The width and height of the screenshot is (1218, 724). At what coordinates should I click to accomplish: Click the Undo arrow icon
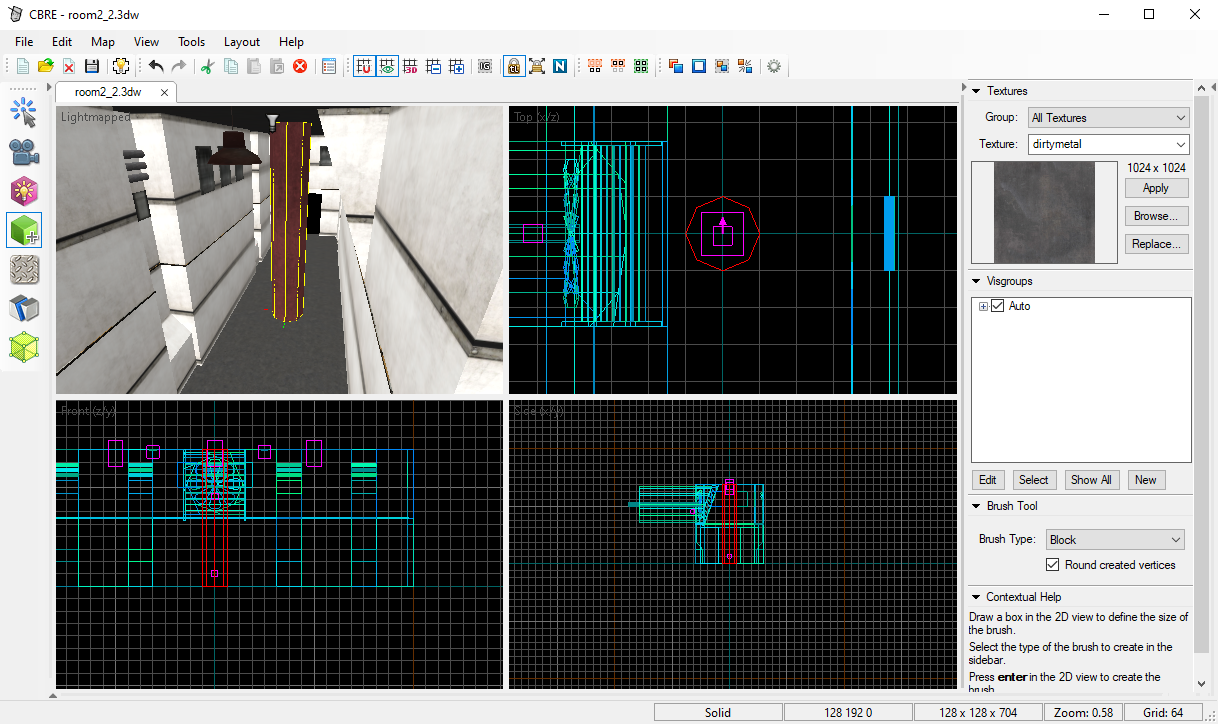point(156,66)
